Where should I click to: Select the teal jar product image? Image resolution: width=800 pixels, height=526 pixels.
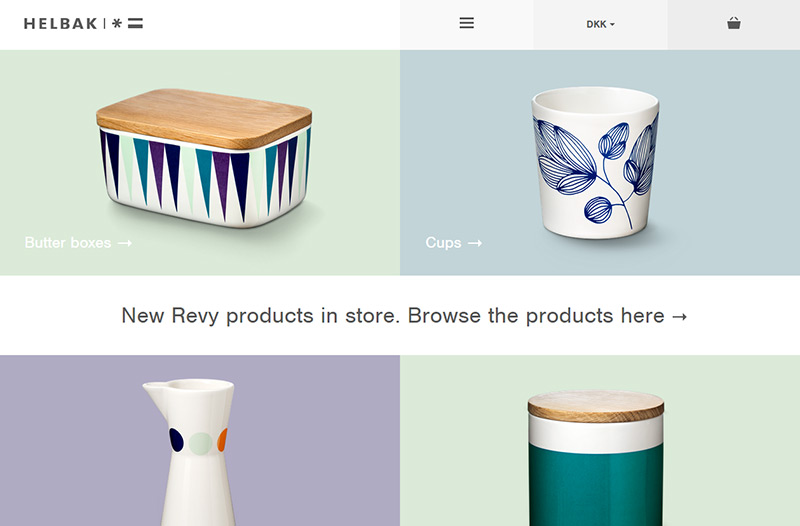[596, 459]
